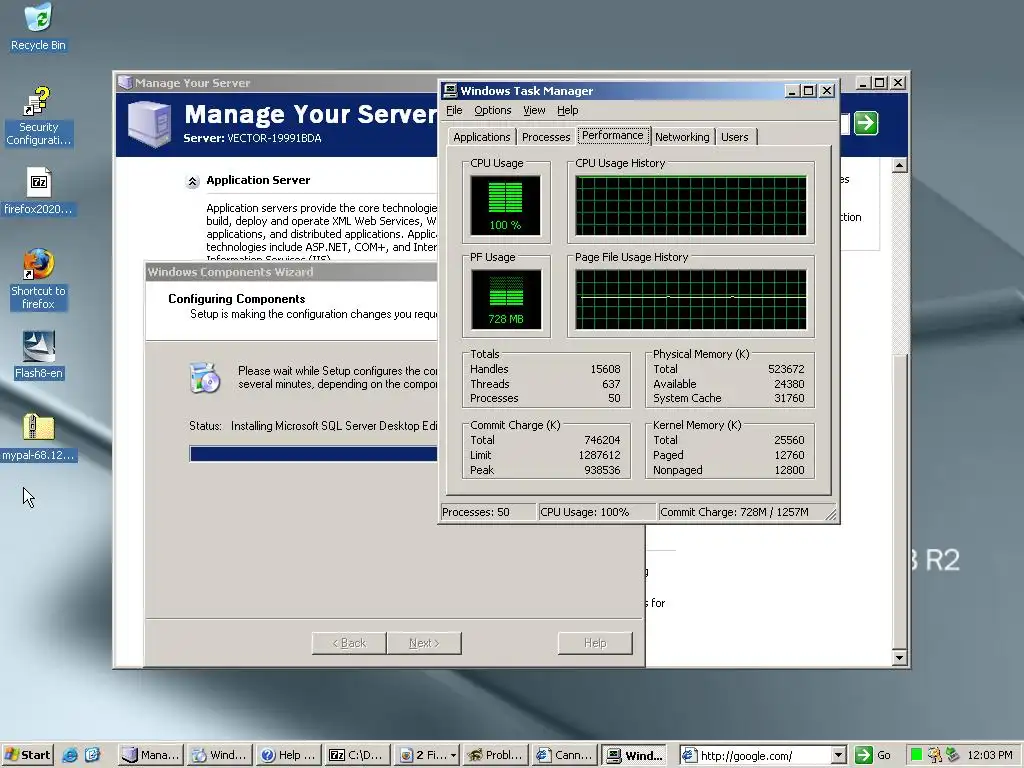The image size is (1024, 768).
Task: Open the View menu in Task Manager
Action: [x=534, y=110]
